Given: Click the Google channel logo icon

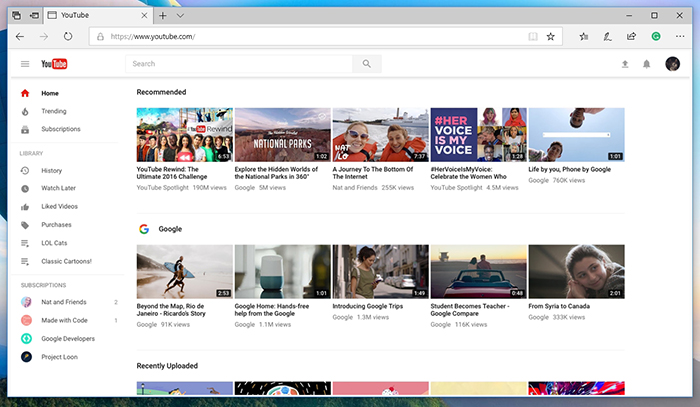Looking at the screenshot, I should tap(144, 229).
